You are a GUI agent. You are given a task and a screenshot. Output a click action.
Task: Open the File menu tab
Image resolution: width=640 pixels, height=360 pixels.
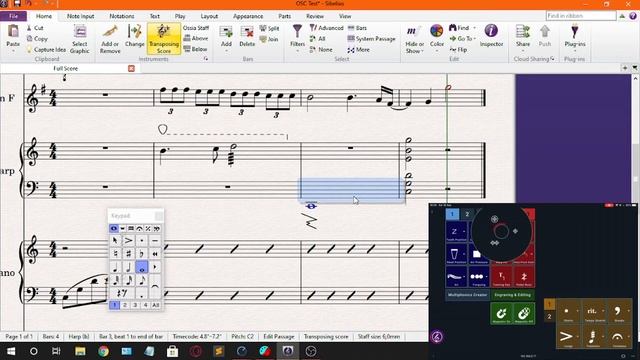13,16
